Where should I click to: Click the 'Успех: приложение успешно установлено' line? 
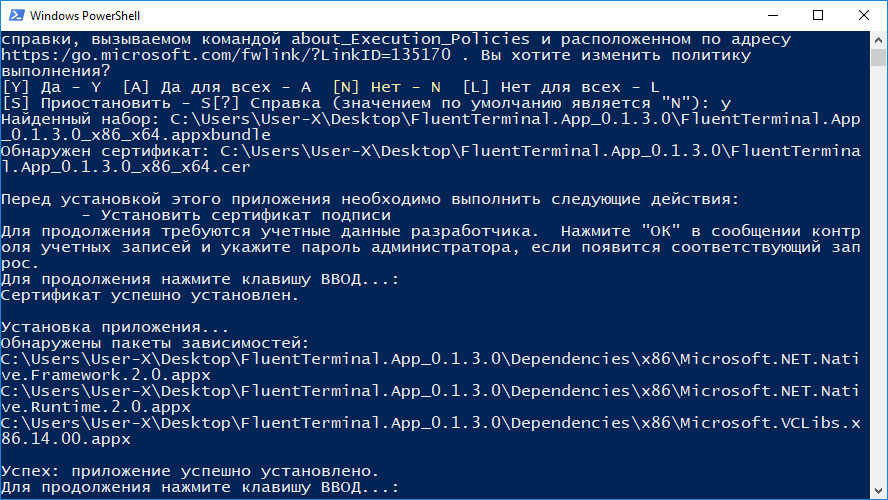click(x=190, y=471)
